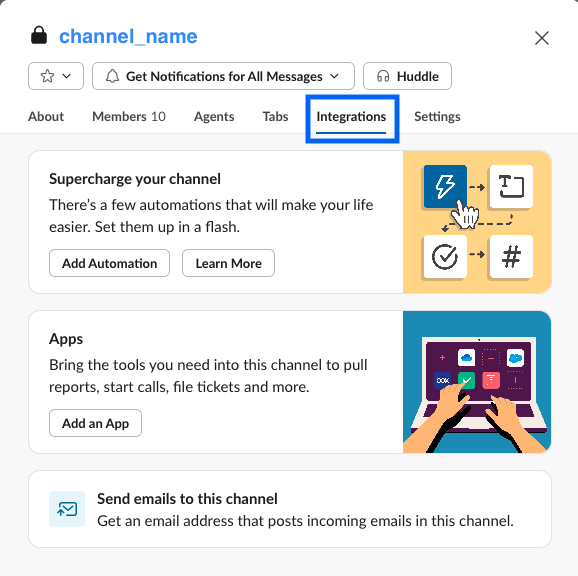Open the Settings tab

[x=437, y=116]
